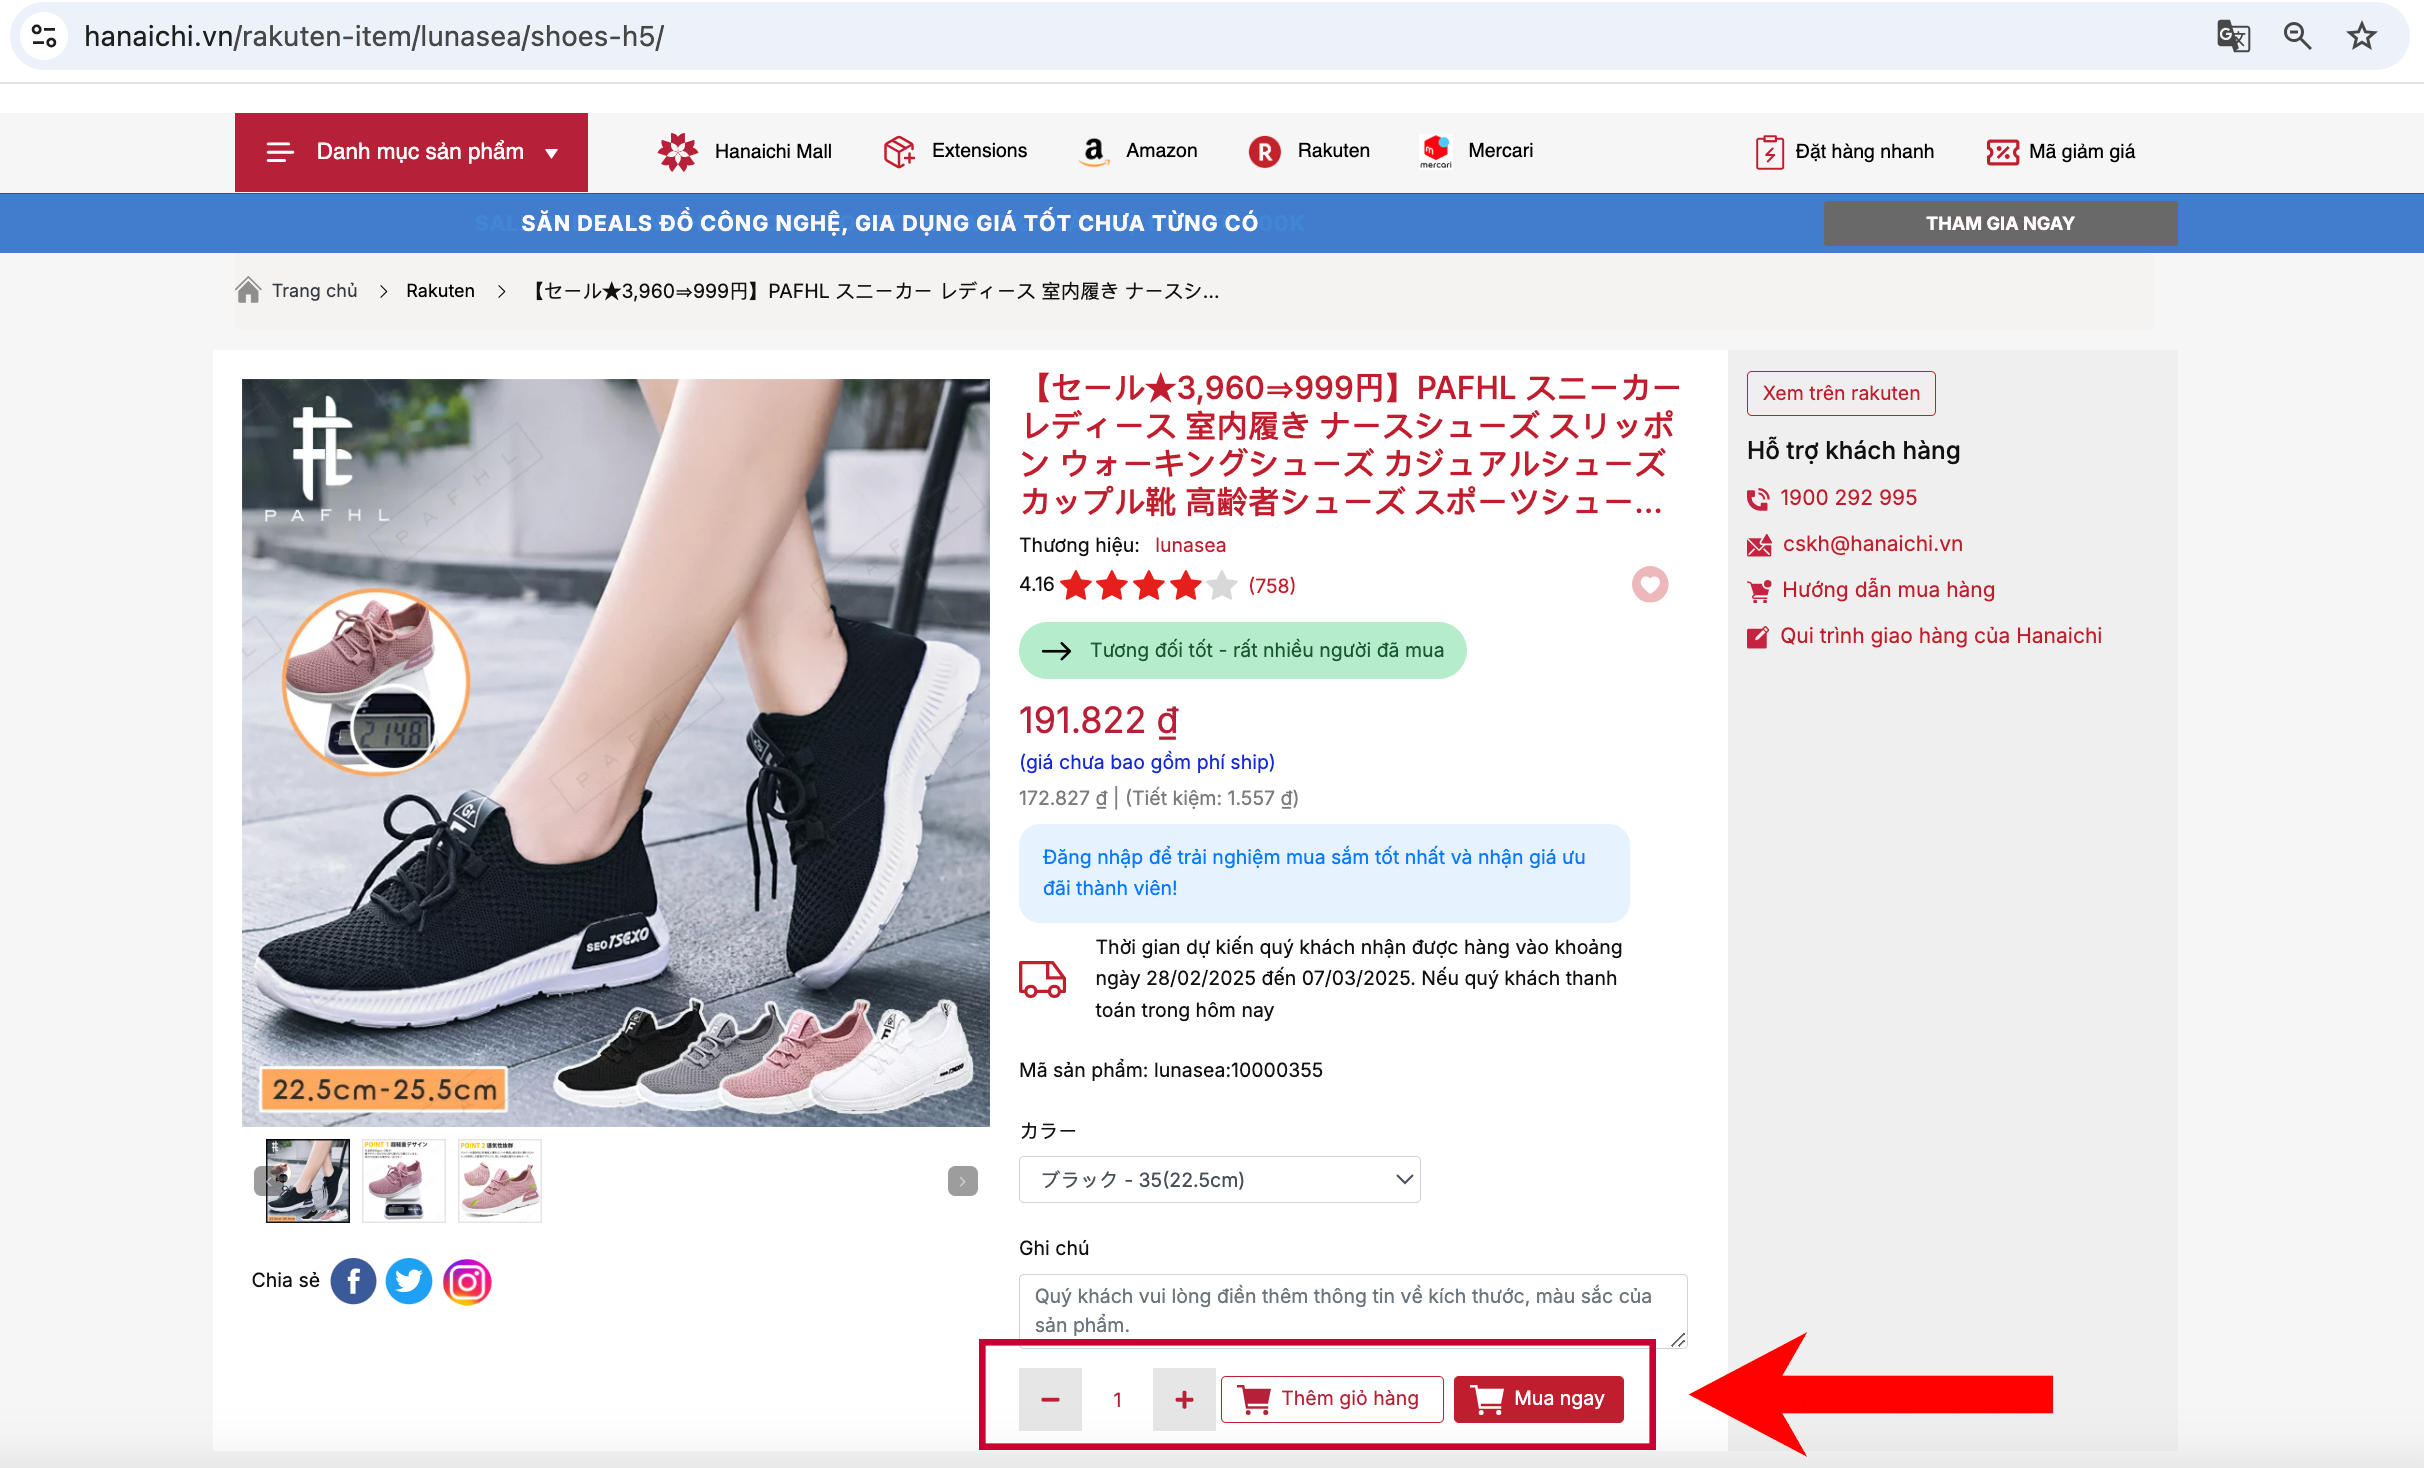Go to Mercari menu item
This screenshot has height=1468, width=2424.
1500,151
